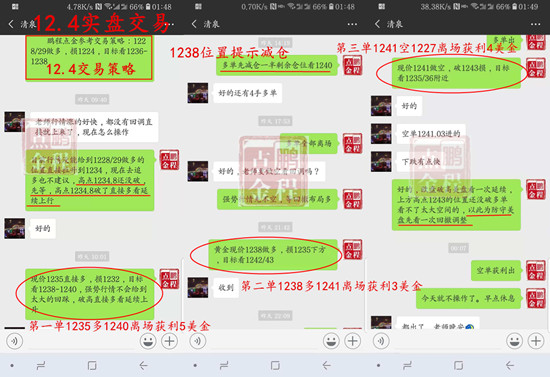Image resolution: width=550 pixels, height=377 pixels.
Task: Tap contact name '清泉' in middle chat header
Action: tap(211, 24)
